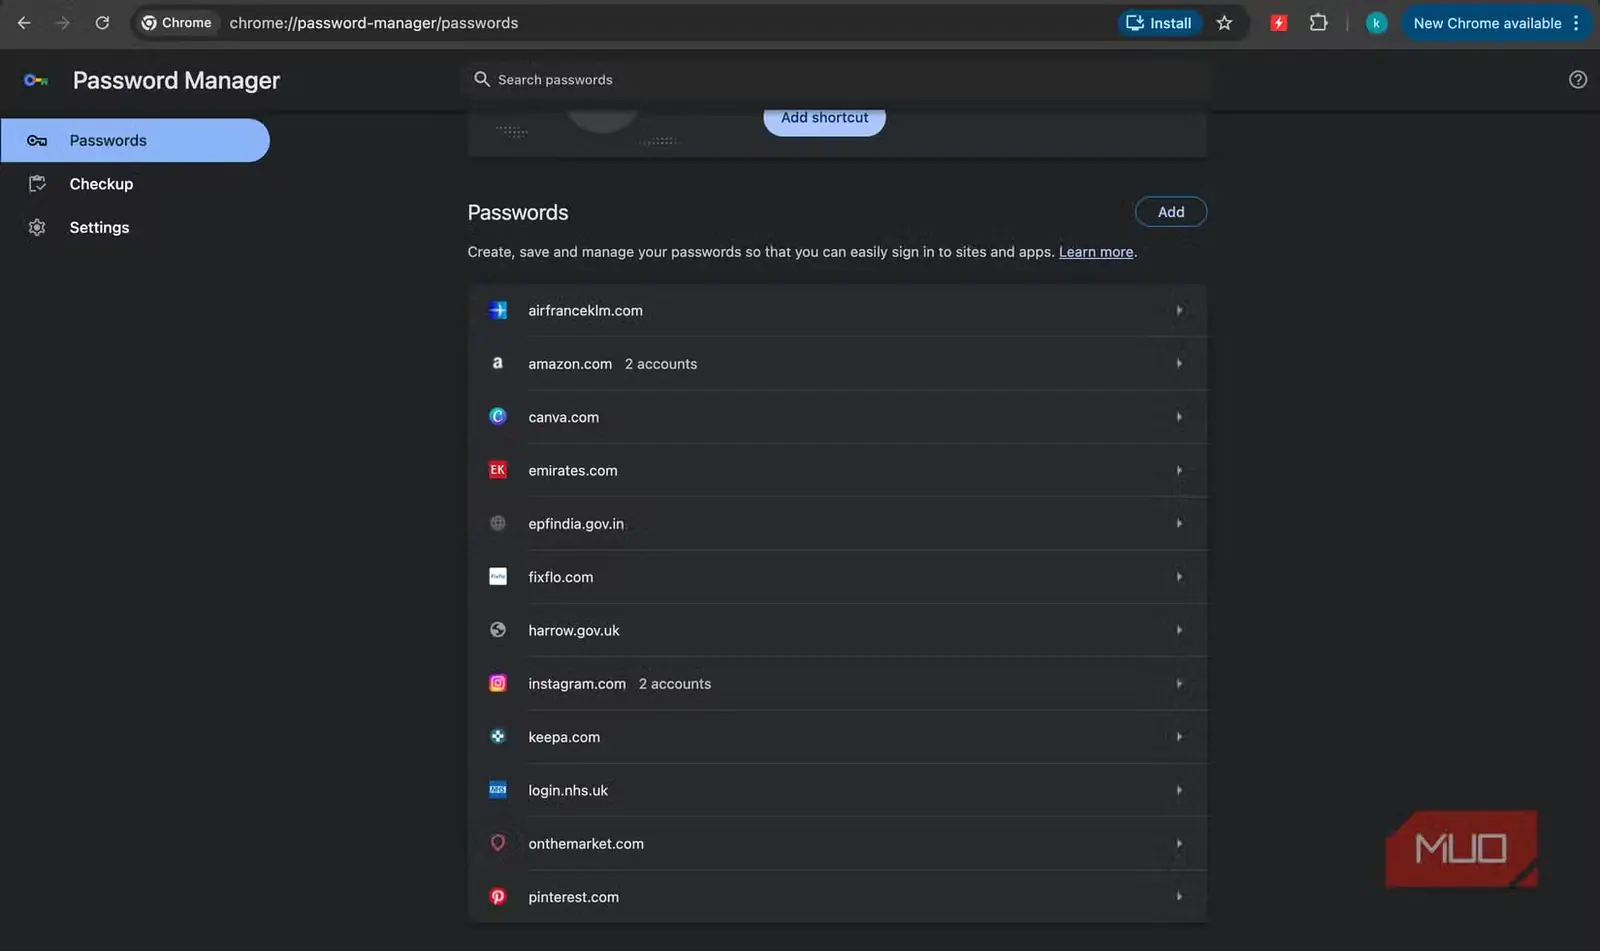Expand the amazon.com entry arrow

click(1179, 363)
